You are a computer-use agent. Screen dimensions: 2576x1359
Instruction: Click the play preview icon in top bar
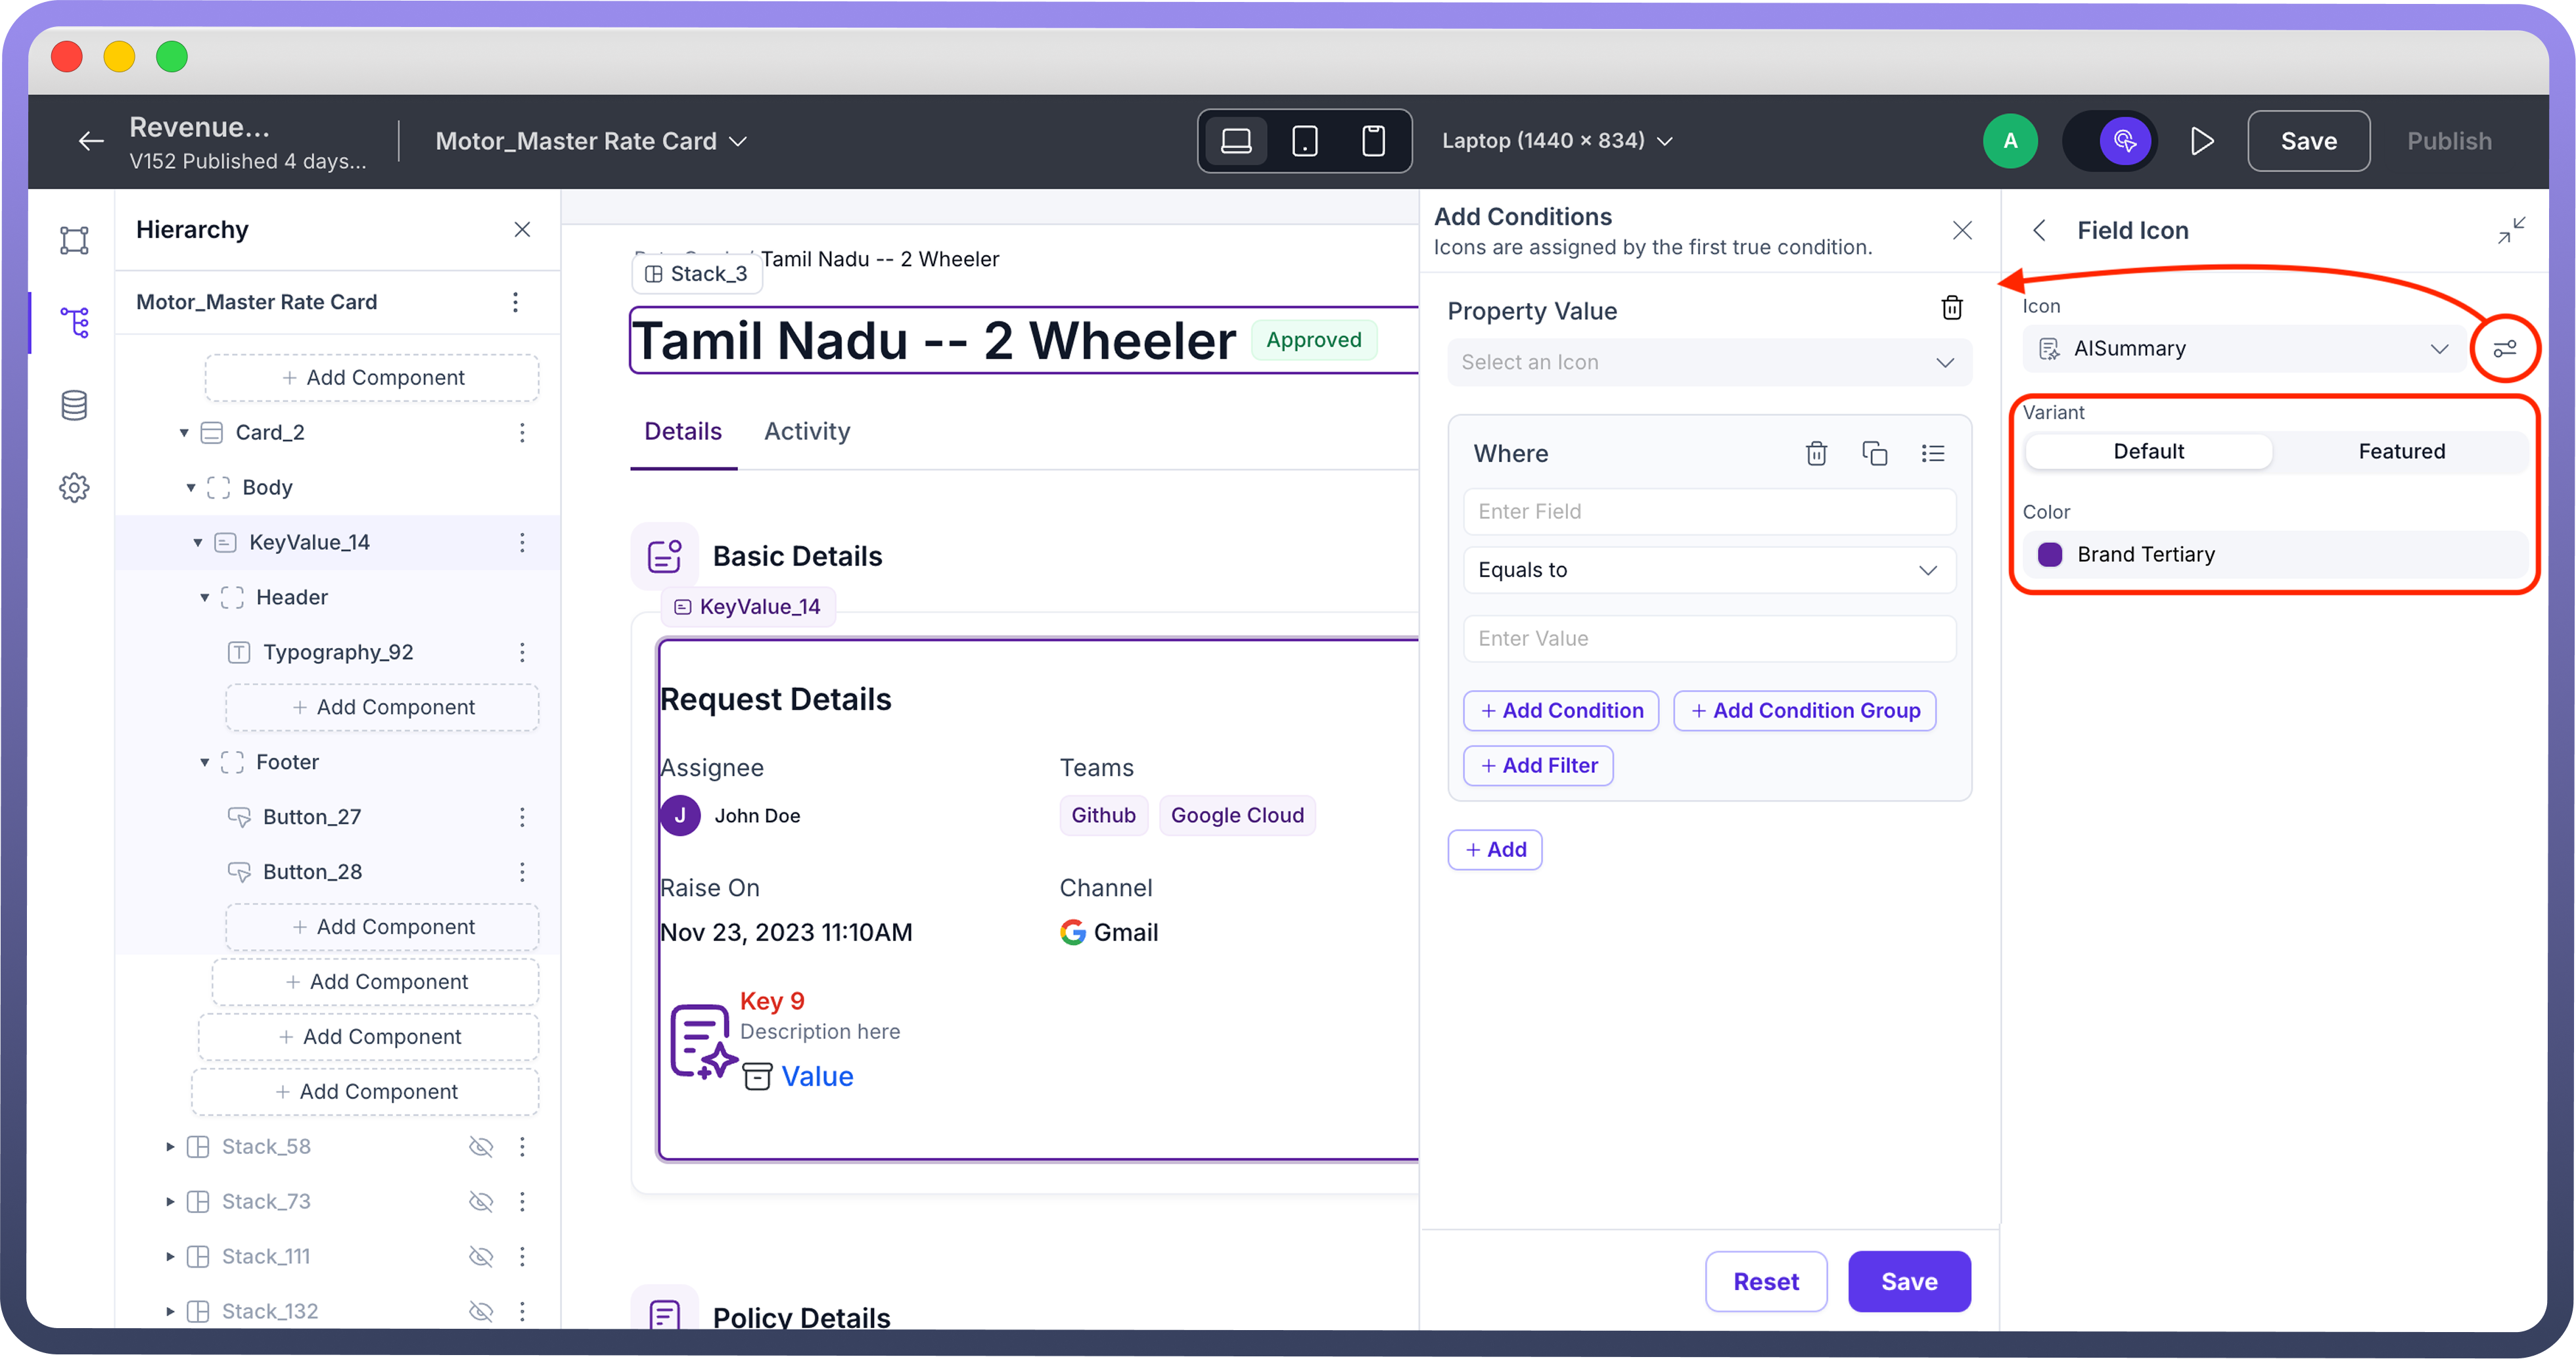pyautogui.click(x=2201, y=141)
